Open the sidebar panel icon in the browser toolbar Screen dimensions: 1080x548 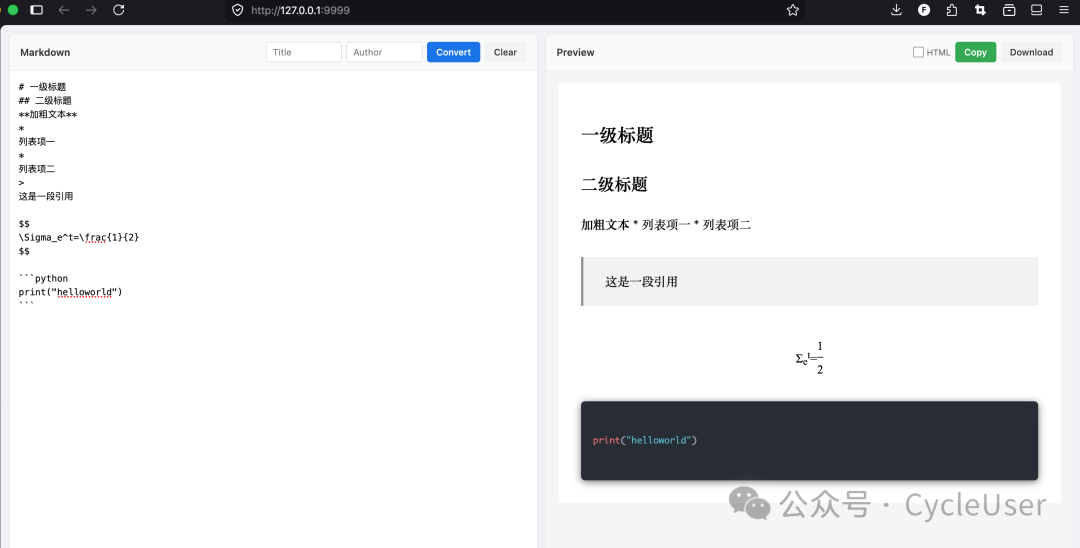[x=37, y=10]
